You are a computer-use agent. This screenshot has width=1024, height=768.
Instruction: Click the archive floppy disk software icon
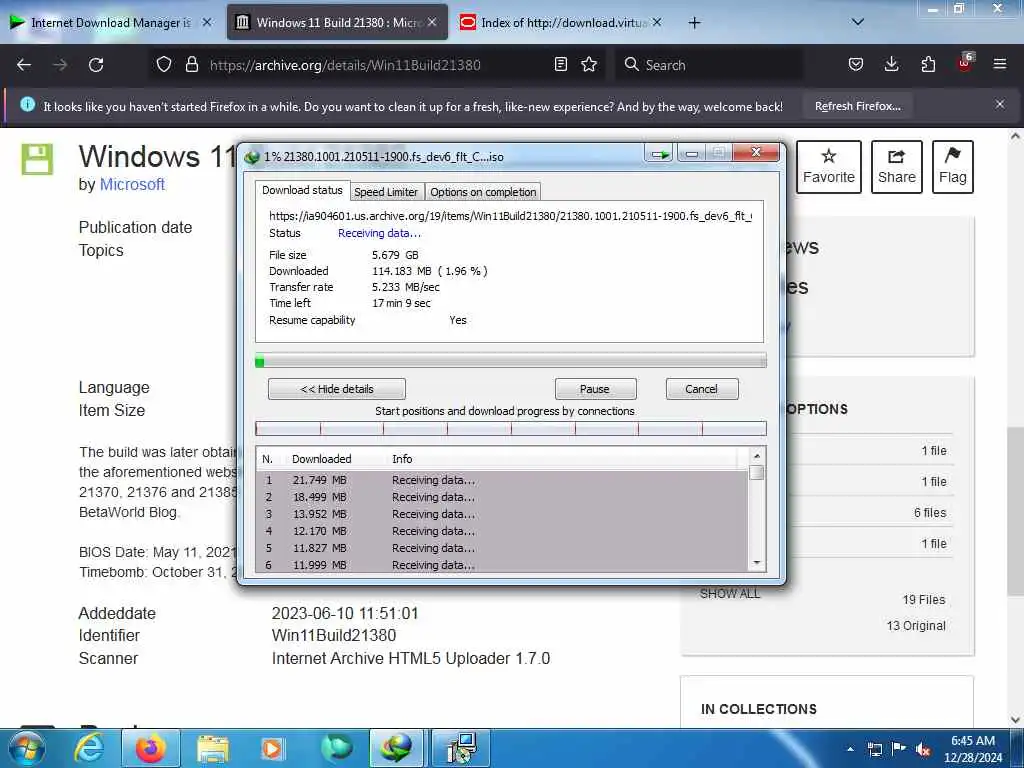coord(37,159)
